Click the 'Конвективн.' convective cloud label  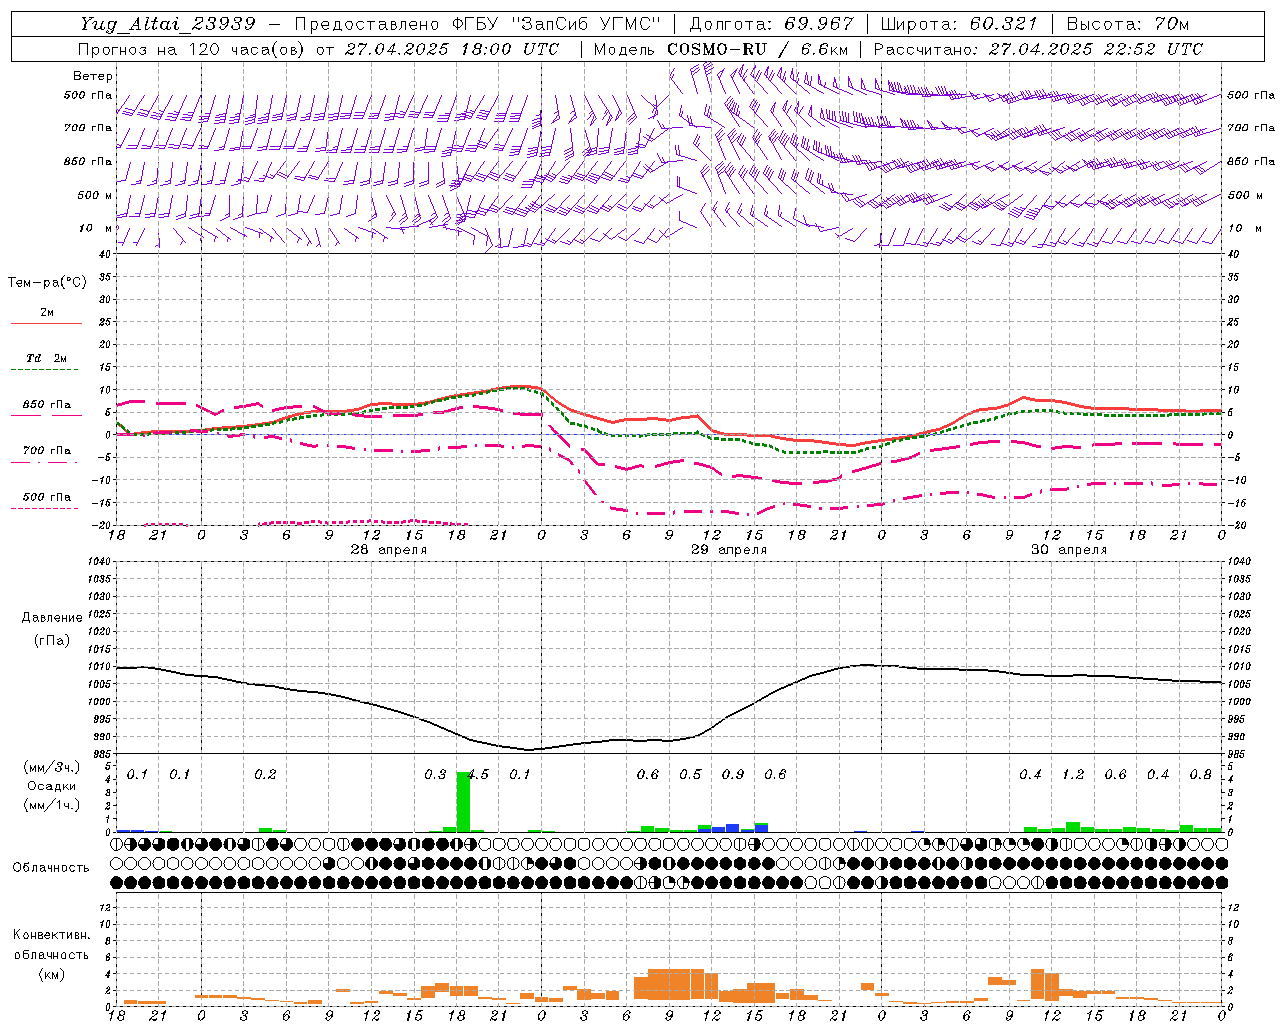coord(51,935)
